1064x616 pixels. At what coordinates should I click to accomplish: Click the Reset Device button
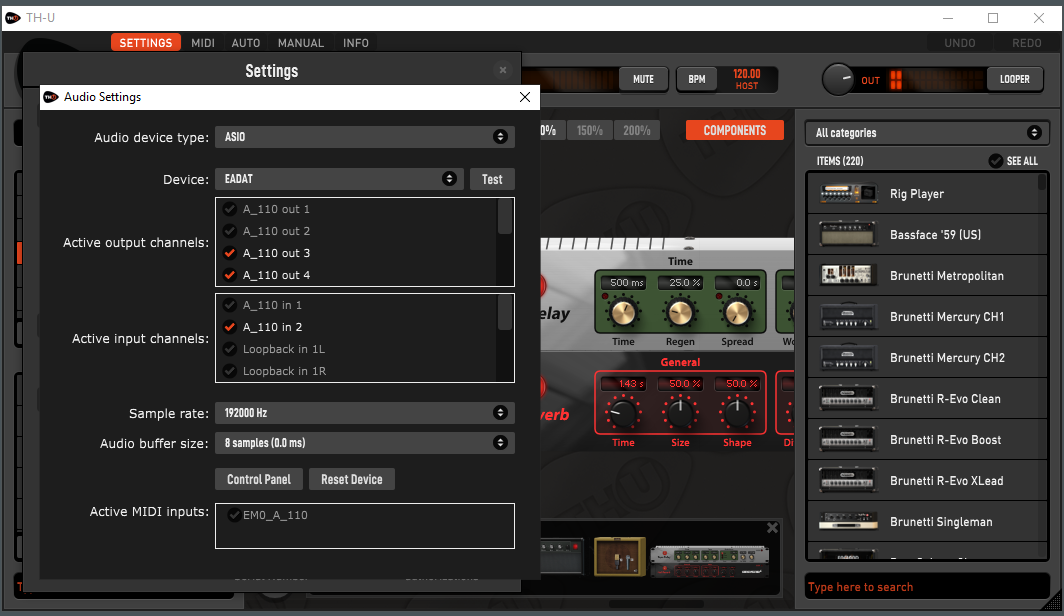point(352,479)
